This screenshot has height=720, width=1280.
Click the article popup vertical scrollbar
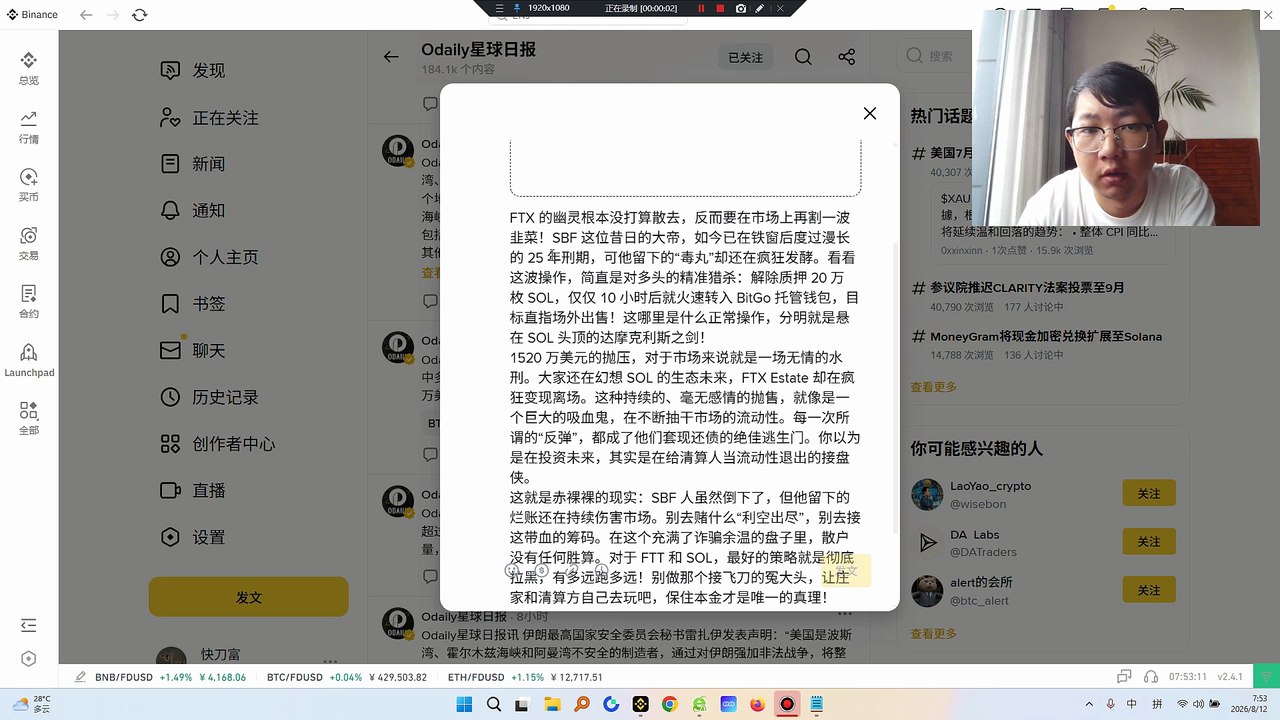tap(895, 390)
